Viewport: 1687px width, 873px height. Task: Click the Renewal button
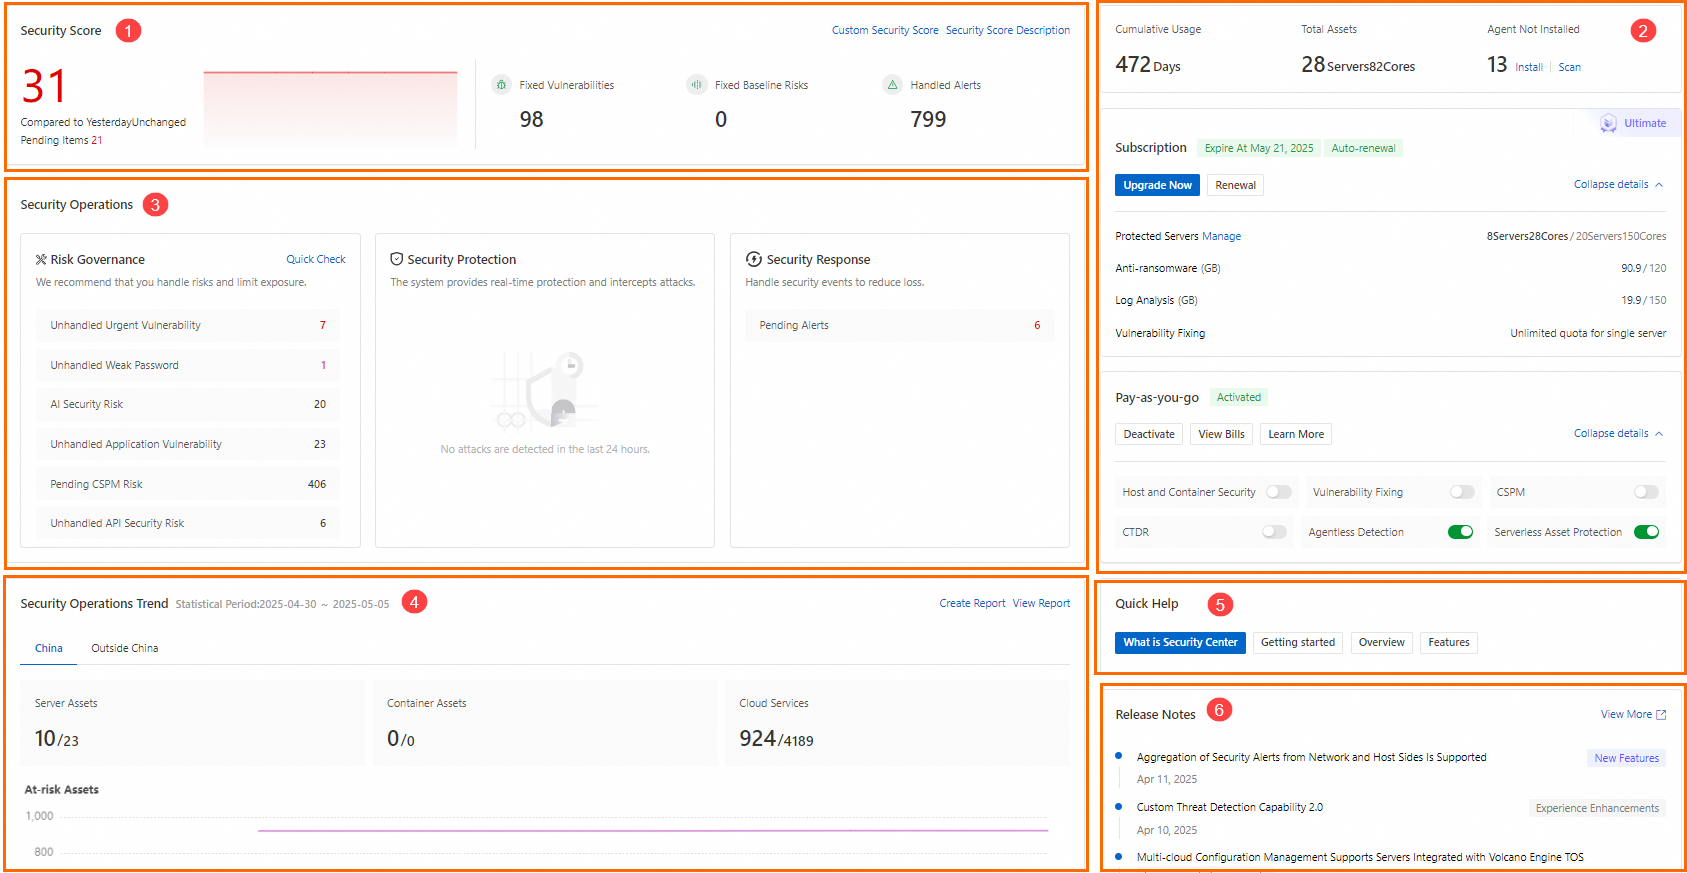[x=1235, y=185]
